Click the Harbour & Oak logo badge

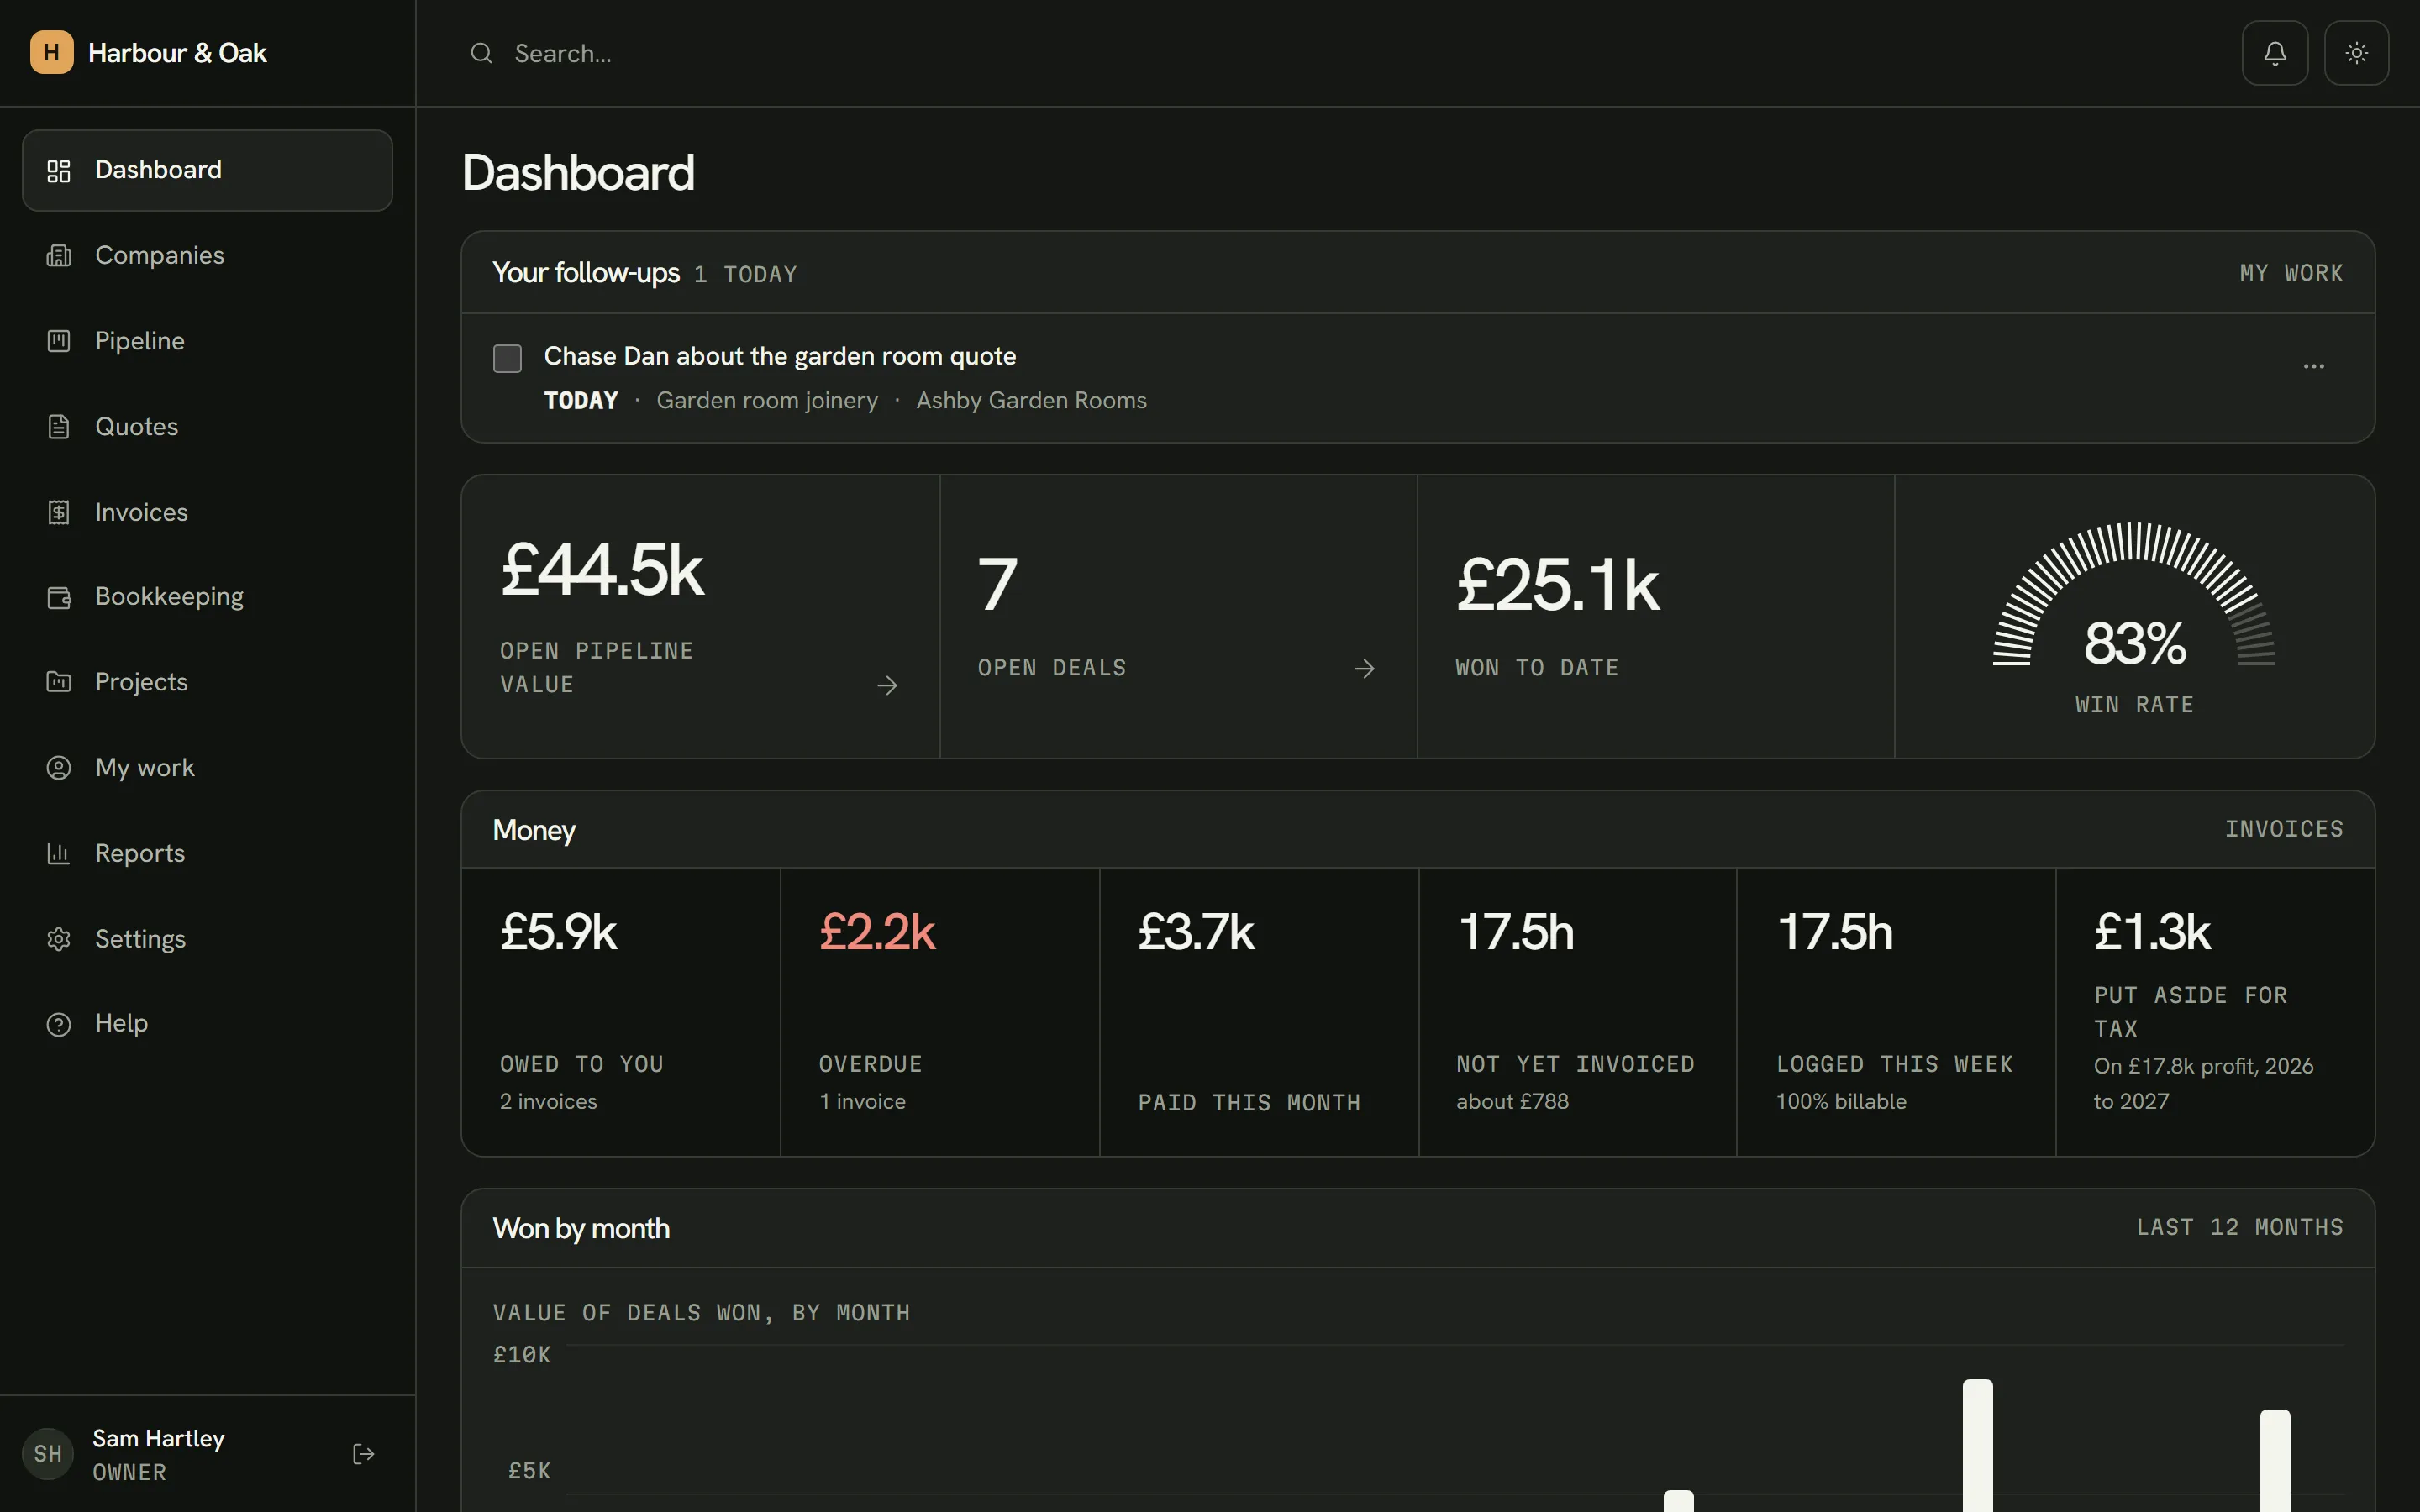[x=51, y=52]
